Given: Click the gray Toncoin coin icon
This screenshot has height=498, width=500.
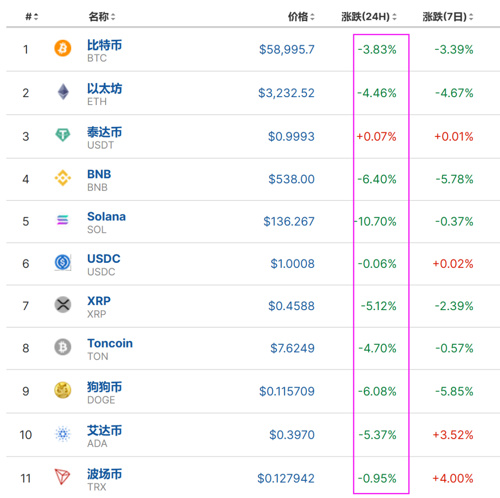Looking at the screenshot, I should [63, 347].
